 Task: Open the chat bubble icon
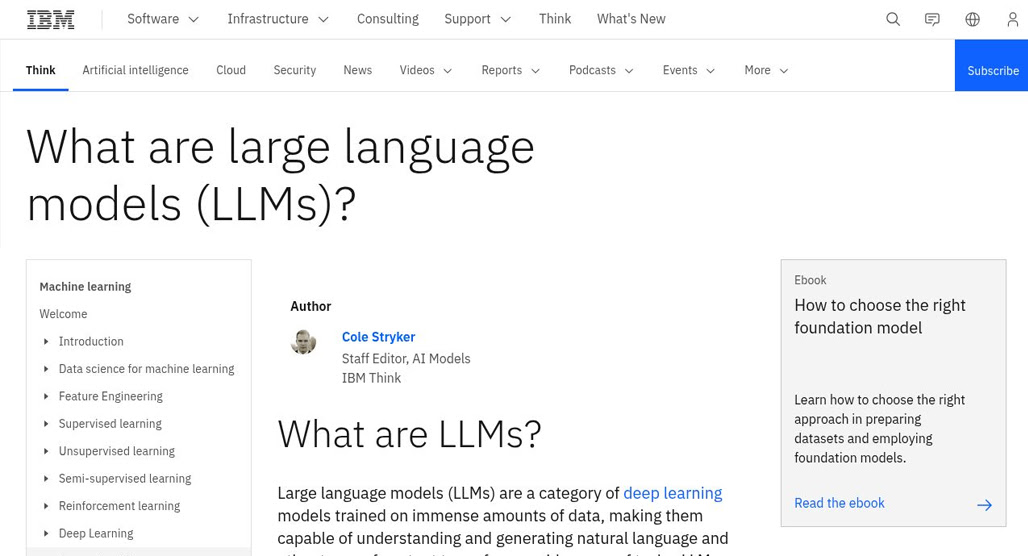[932, 20]
